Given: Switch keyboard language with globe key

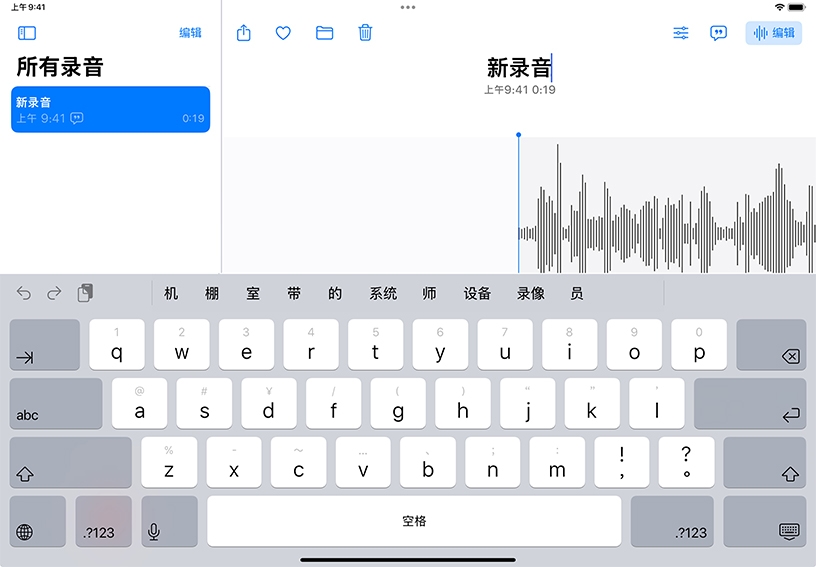Looking at the screenshot, I should click(x=25, y=532).
